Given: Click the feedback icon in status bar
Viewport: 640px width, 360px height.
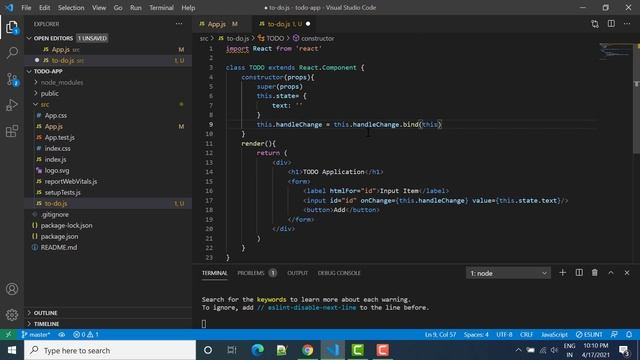Looking at the screenshot, I should (614, 334).
